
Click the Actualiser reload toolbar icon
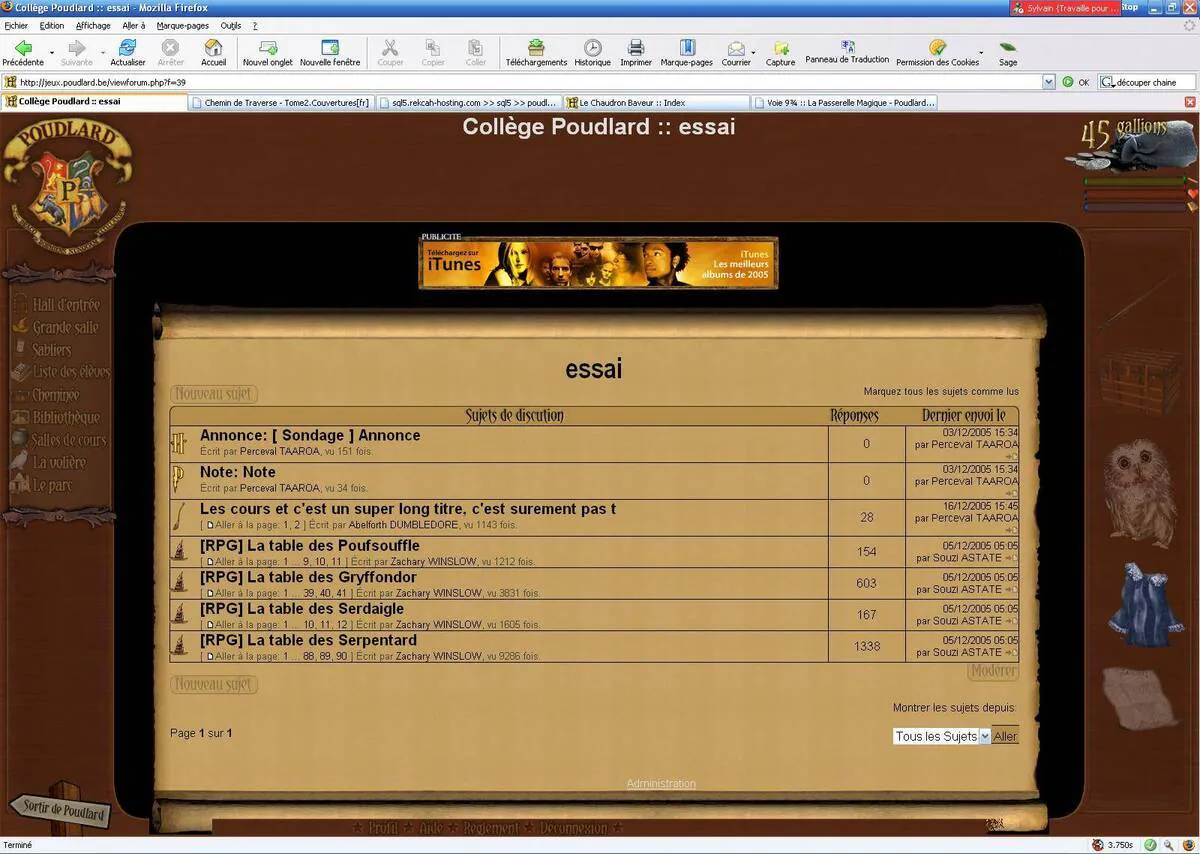coord(128,47)
